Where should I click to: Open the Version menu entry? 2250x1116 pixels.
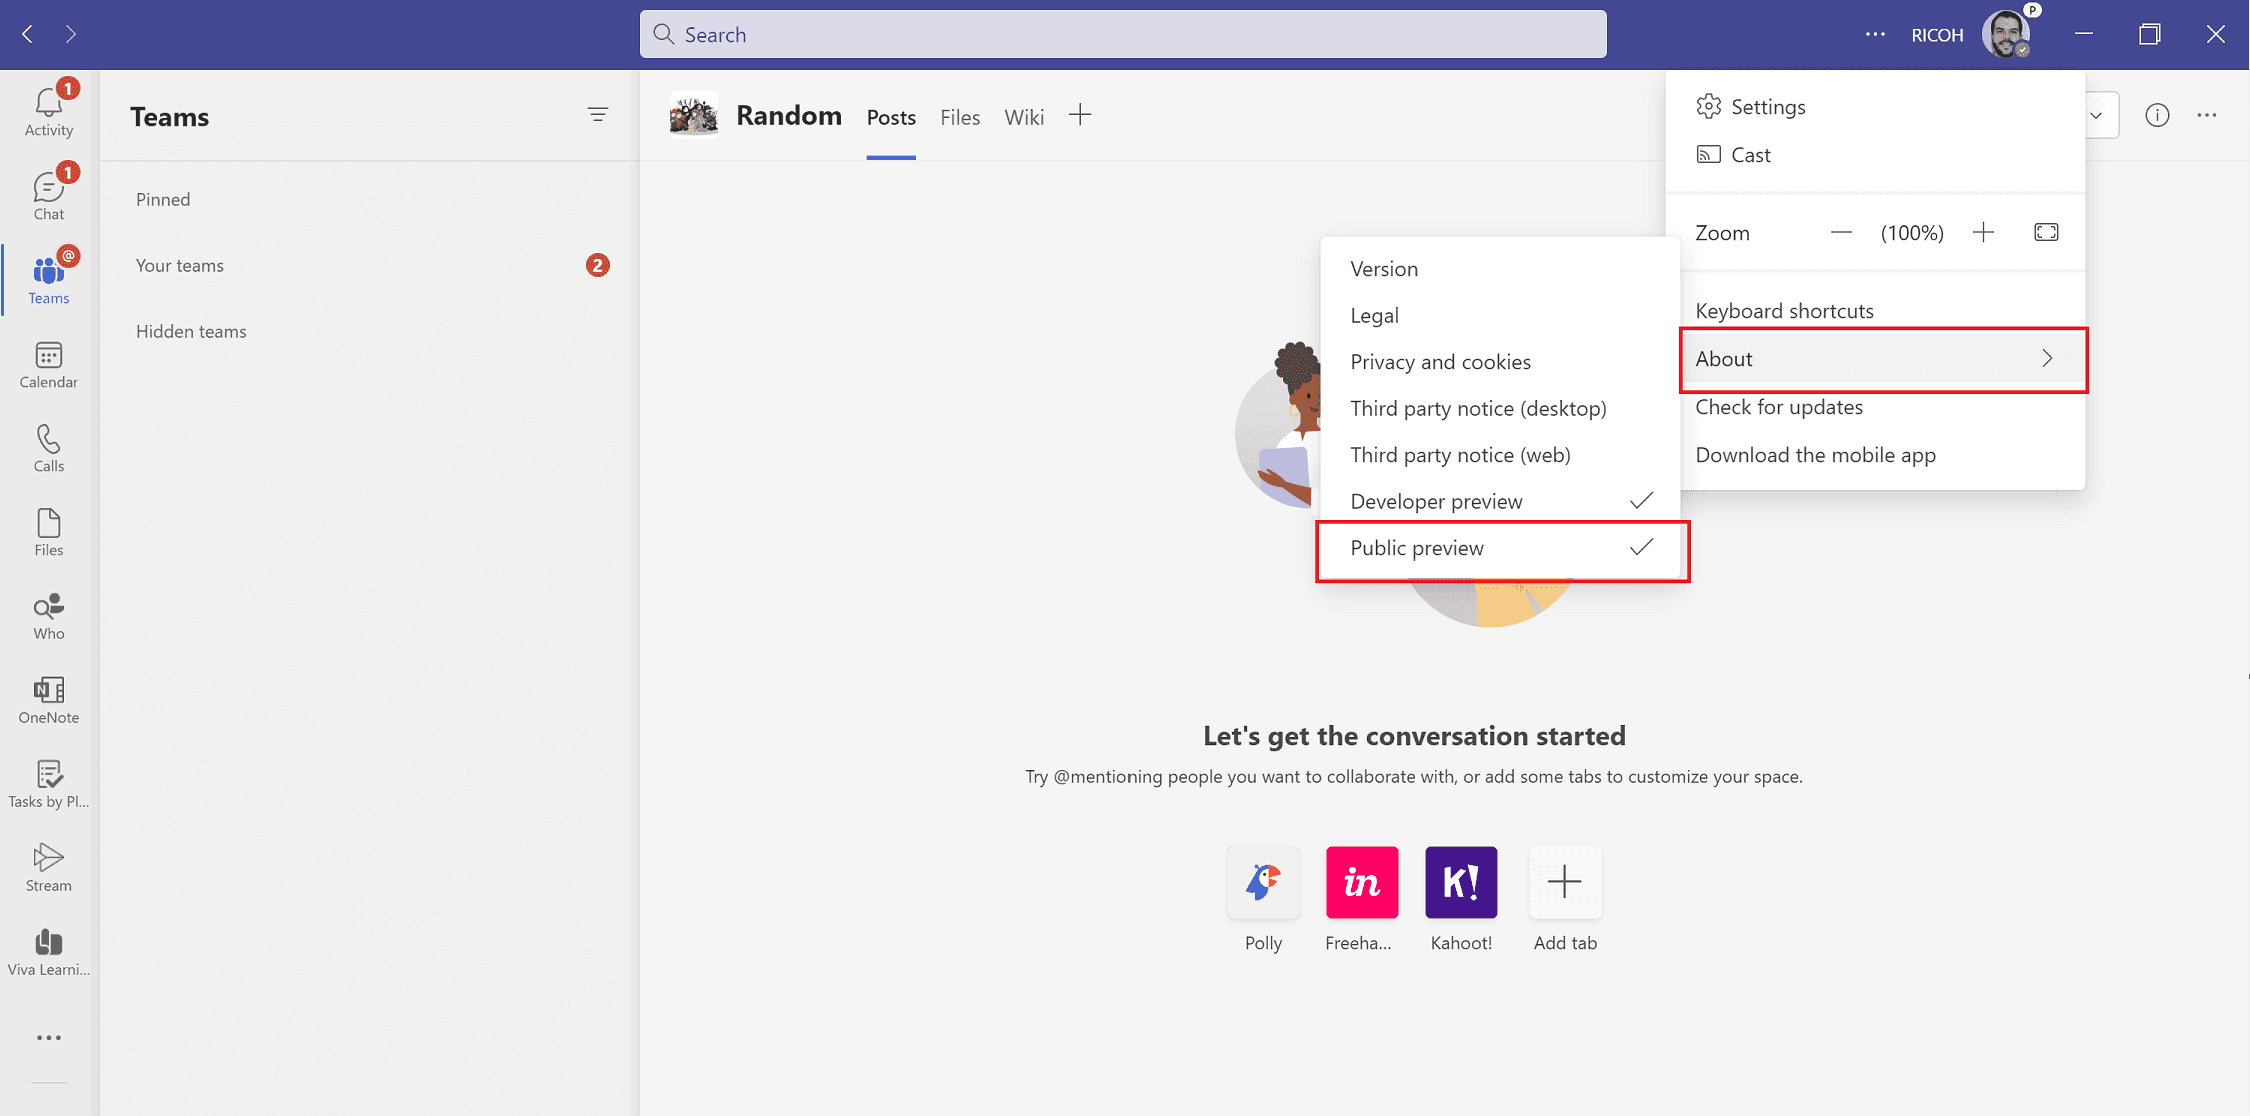(1502, 269)
